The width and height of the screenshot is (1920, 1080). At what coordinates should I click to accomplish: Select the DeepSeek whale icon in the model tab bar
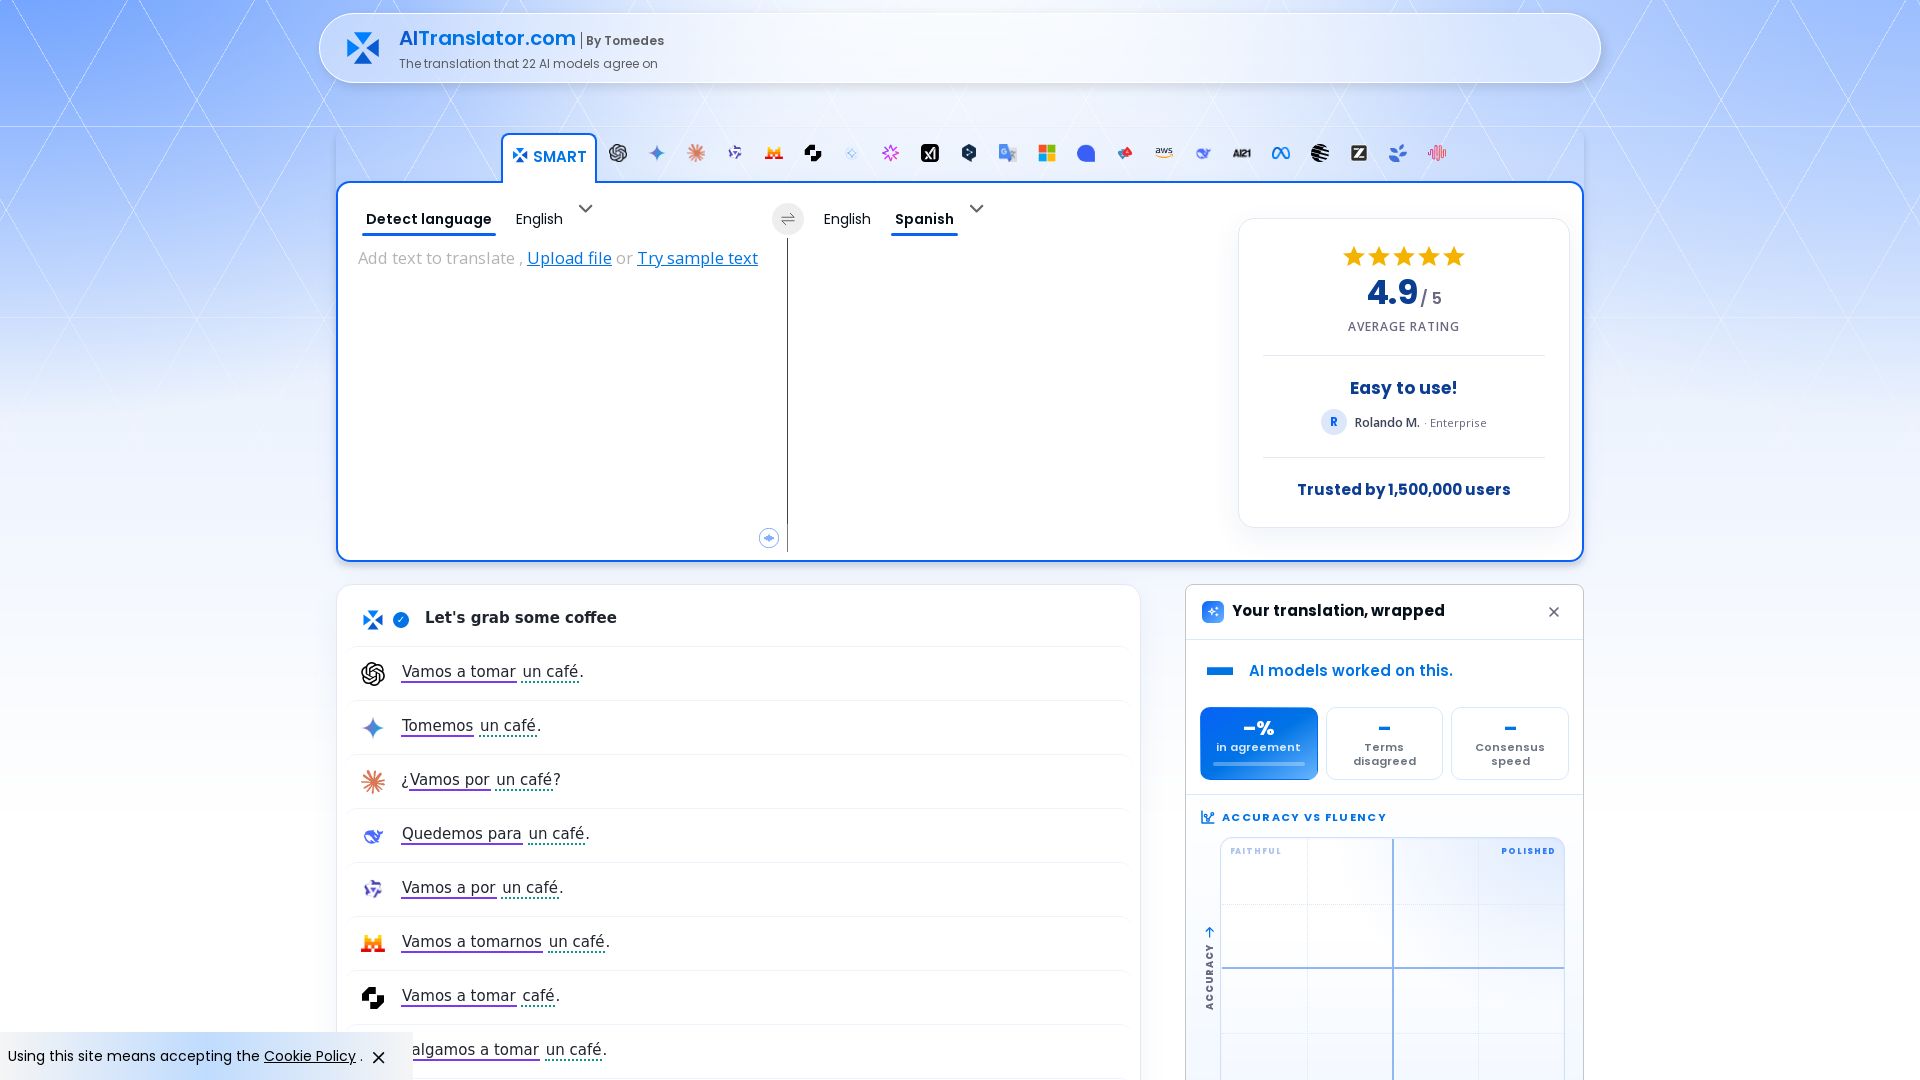1203,153
